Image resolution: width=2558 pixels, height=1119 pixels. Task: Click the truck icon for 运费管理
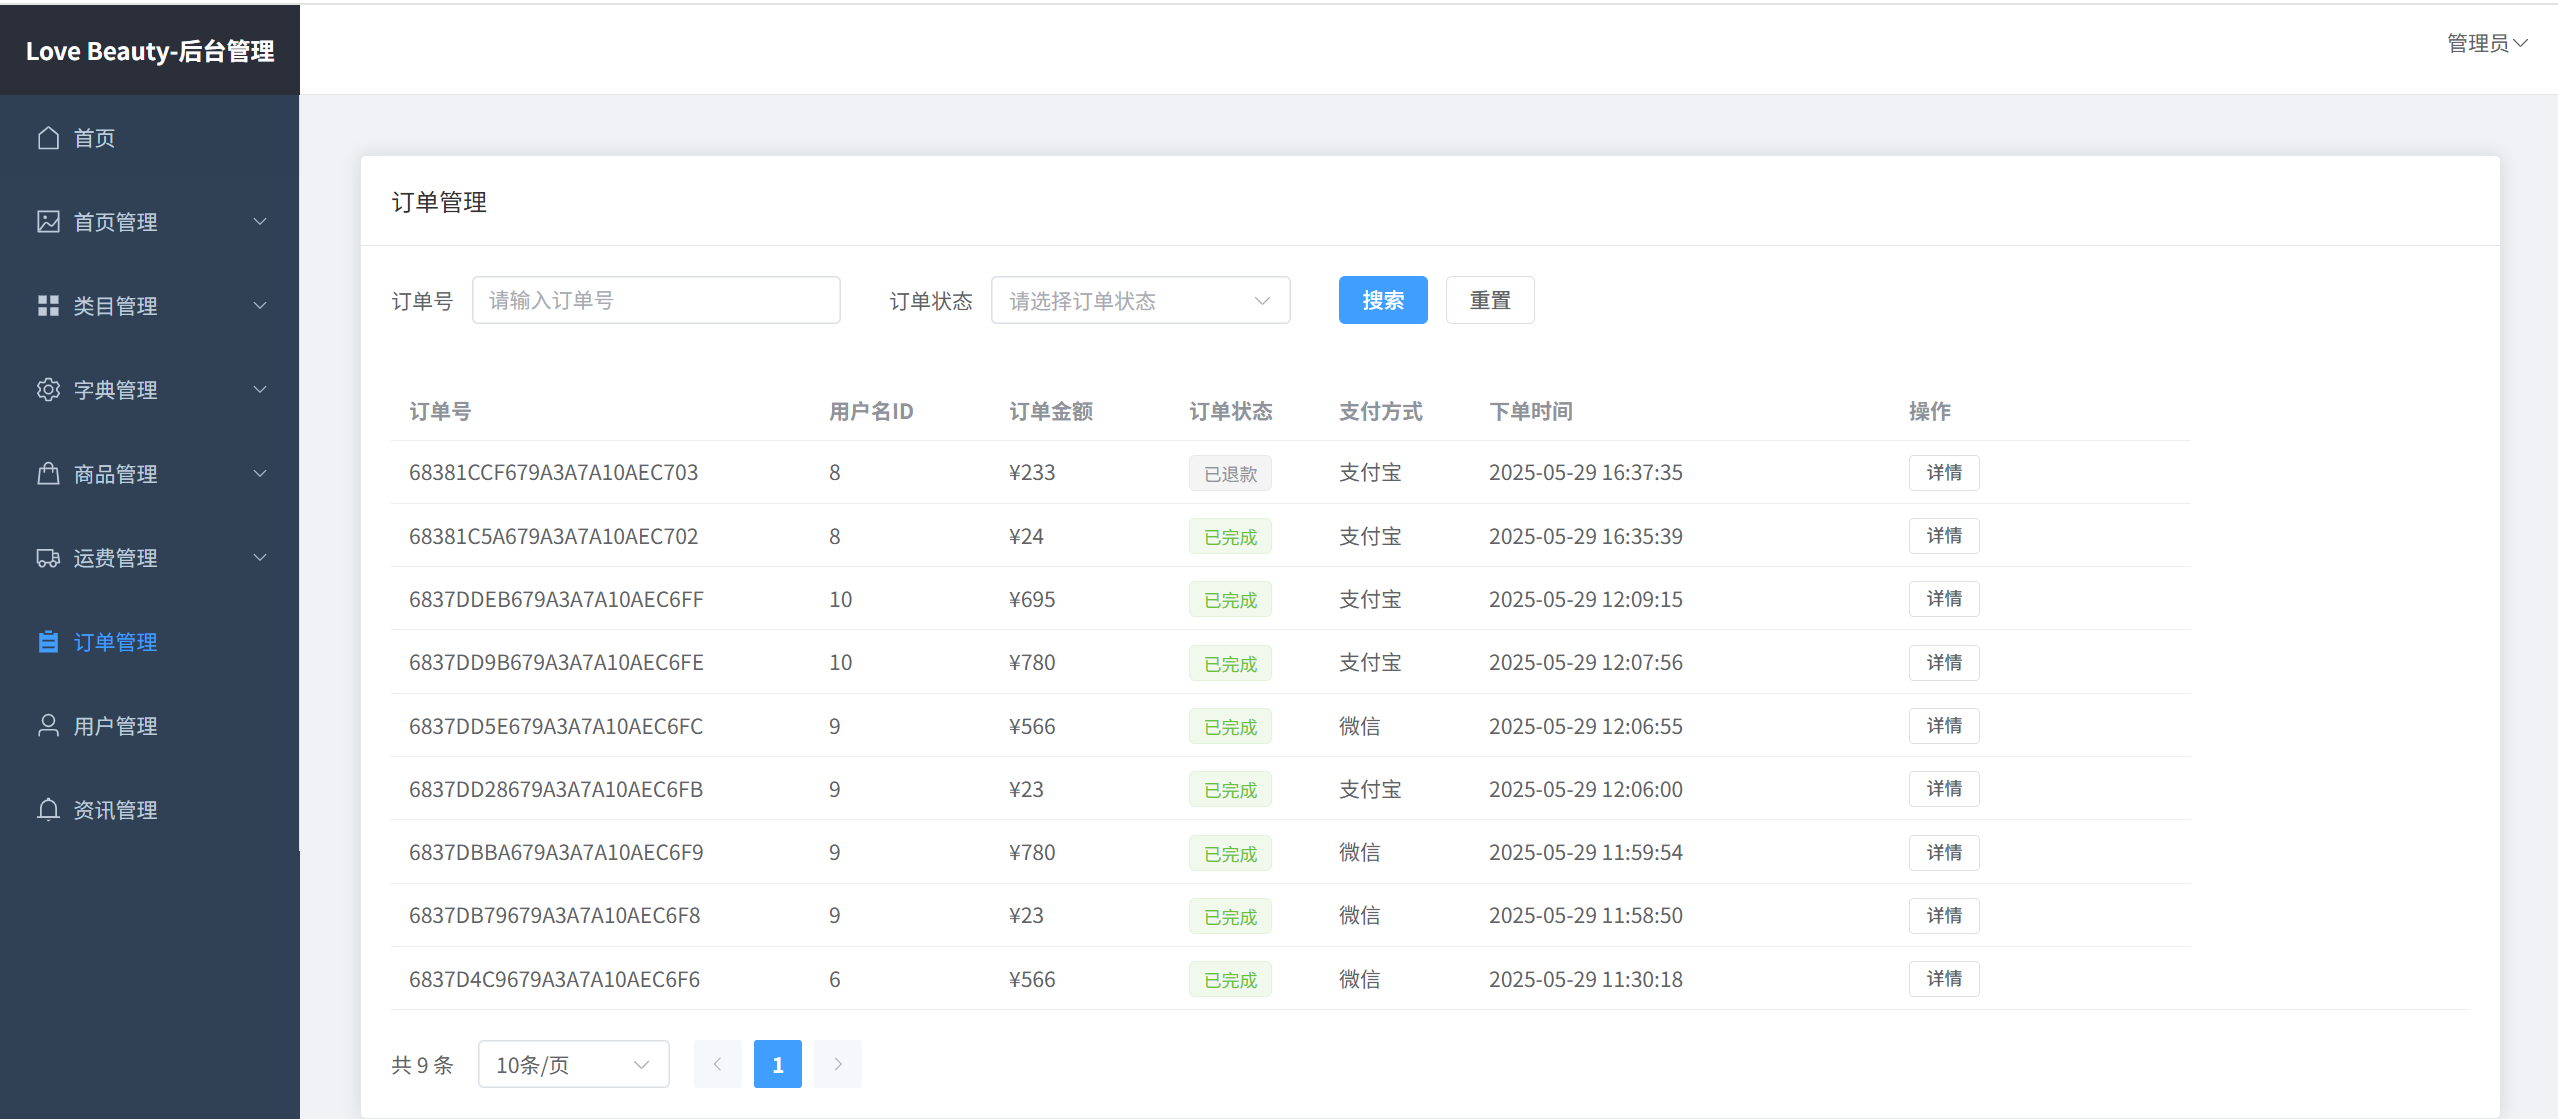point(48,558)
